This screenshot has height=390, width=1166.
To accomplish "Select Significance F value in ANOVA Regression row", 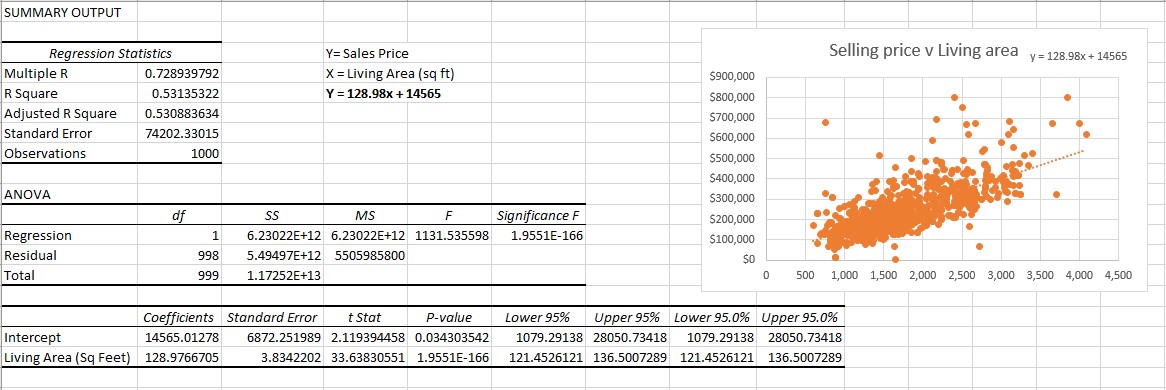I will tap(538, 236).
